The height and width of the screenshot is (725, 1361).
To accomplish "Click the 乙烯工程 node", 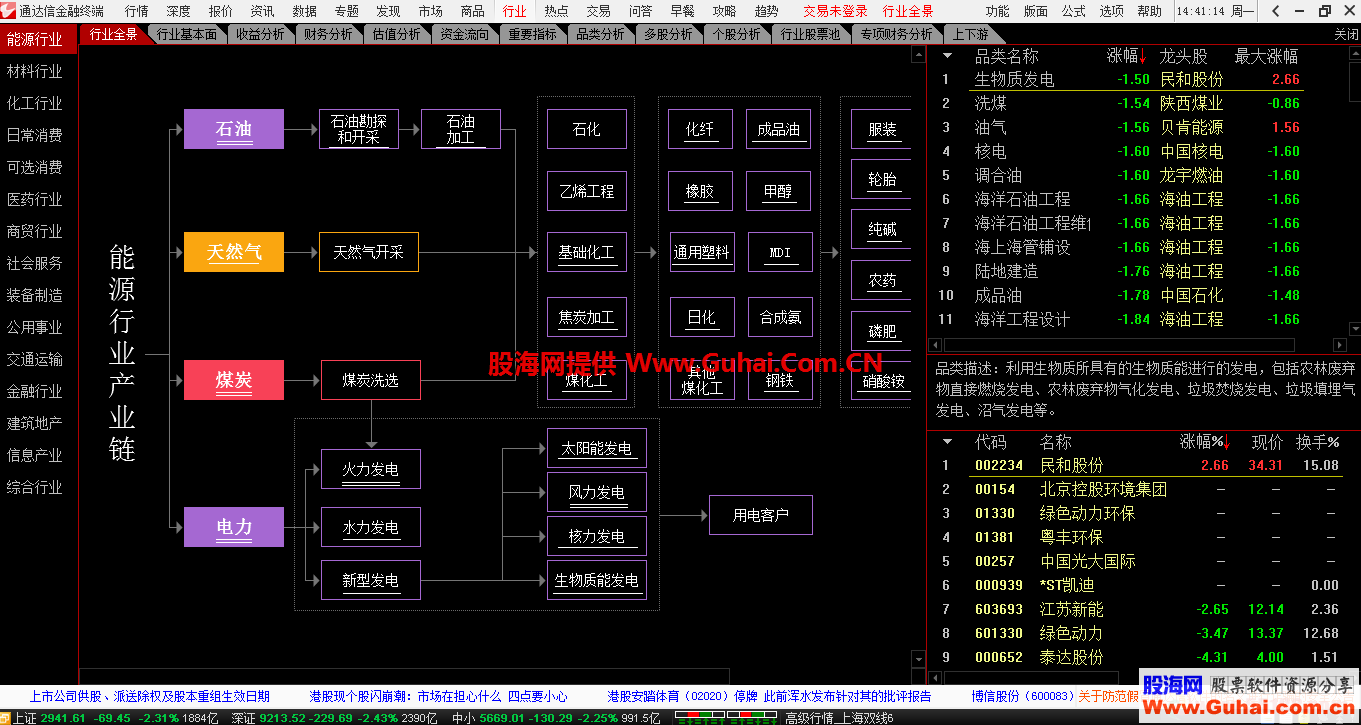I will click(x=587, y=191).
